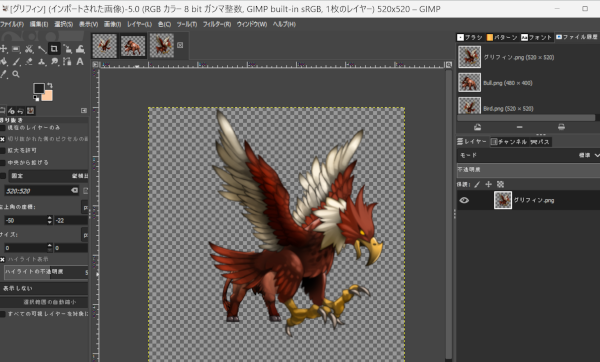
Task: Open the 固定 aspect ratio dropdown
Action: (x=49, y=176)
